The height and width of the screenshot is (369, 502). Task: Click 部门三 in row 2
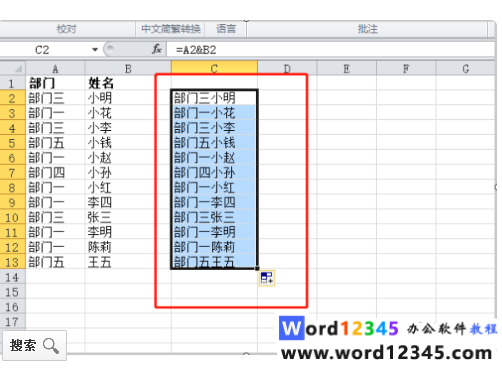tap(55, 98)
